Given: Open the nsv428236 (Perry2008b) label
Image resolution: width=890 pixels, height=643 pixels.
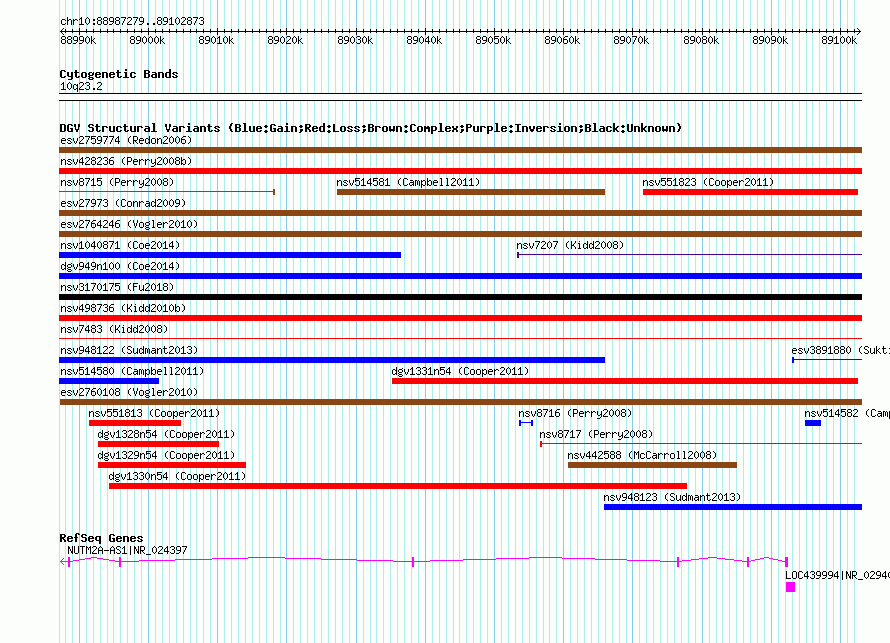Looking at the screenshot, I should coord(126,161).
